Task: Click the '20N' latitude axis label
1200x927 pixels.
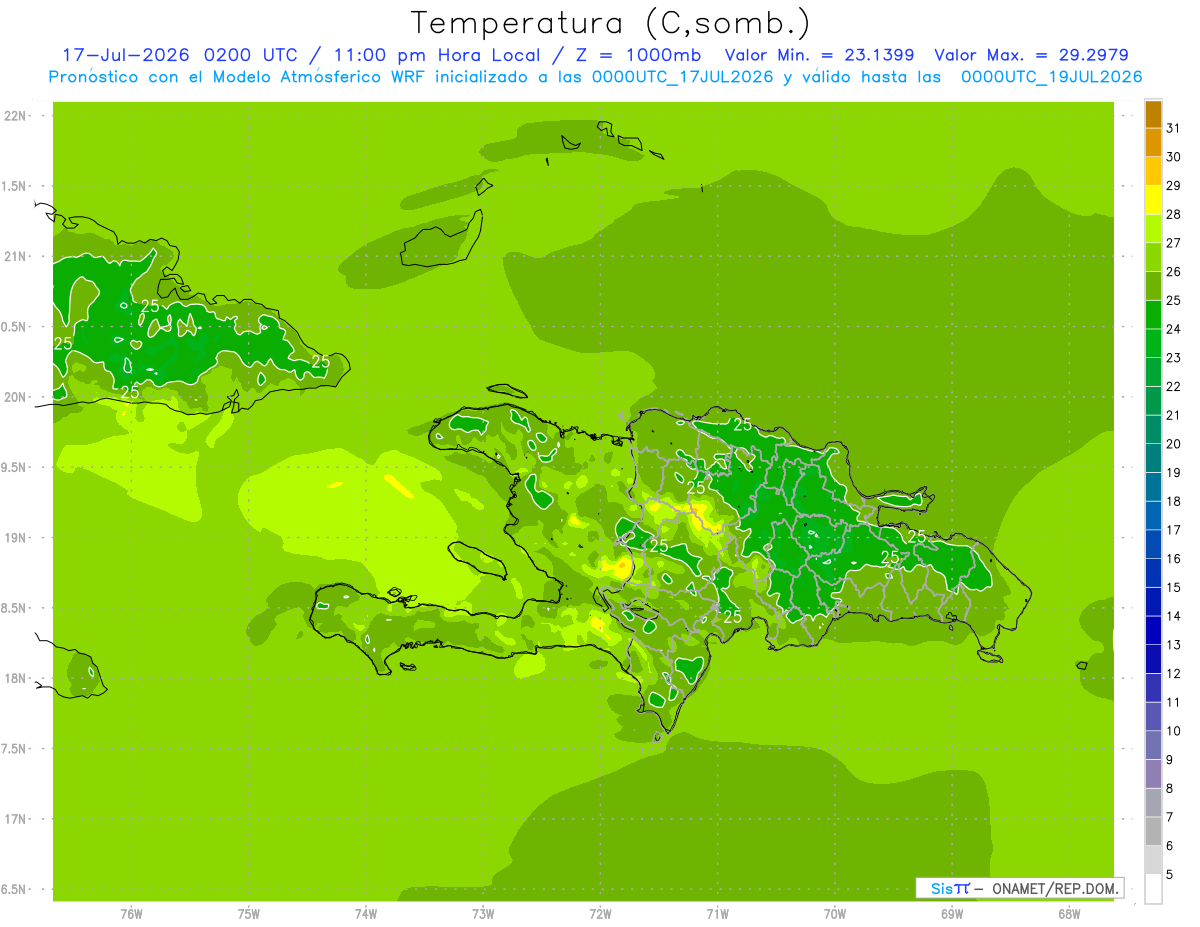Action: 14,397
